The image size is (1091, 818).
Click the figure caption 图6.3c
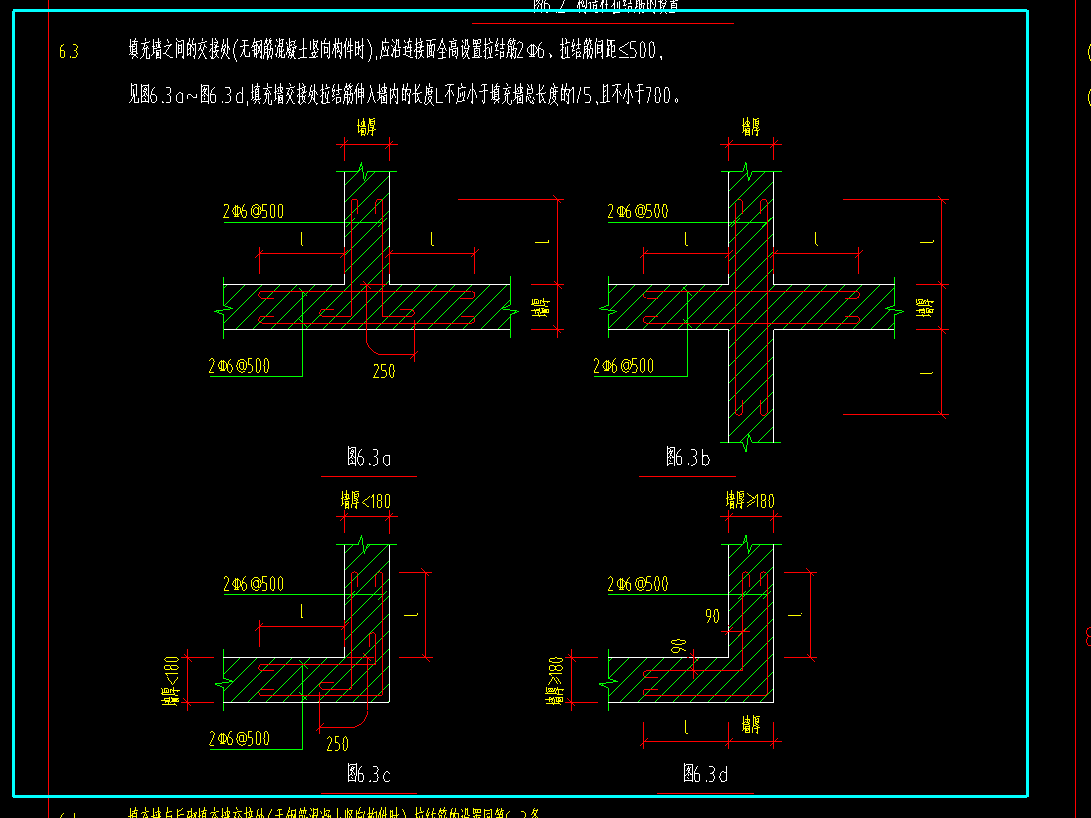(369, 773)
